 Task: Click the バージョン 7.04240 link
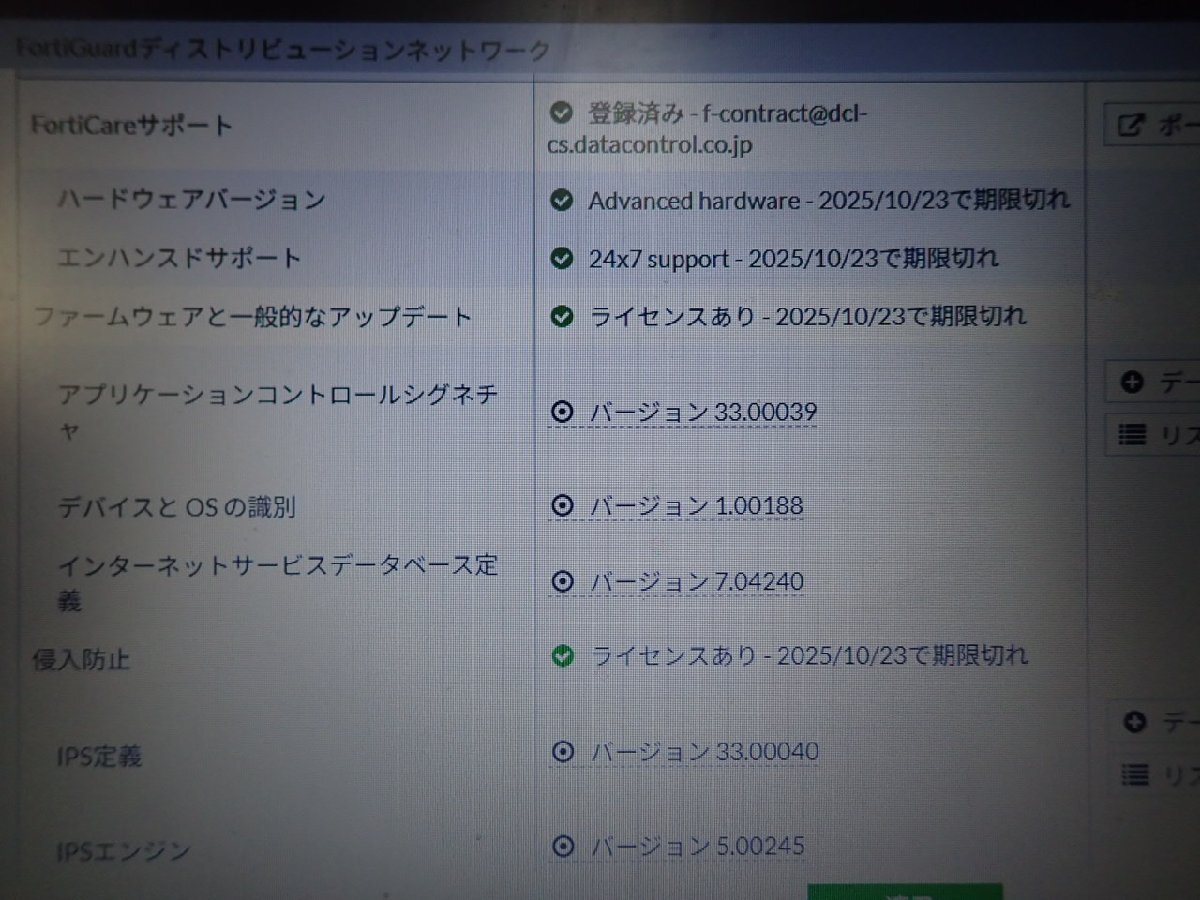click(697, 581)
